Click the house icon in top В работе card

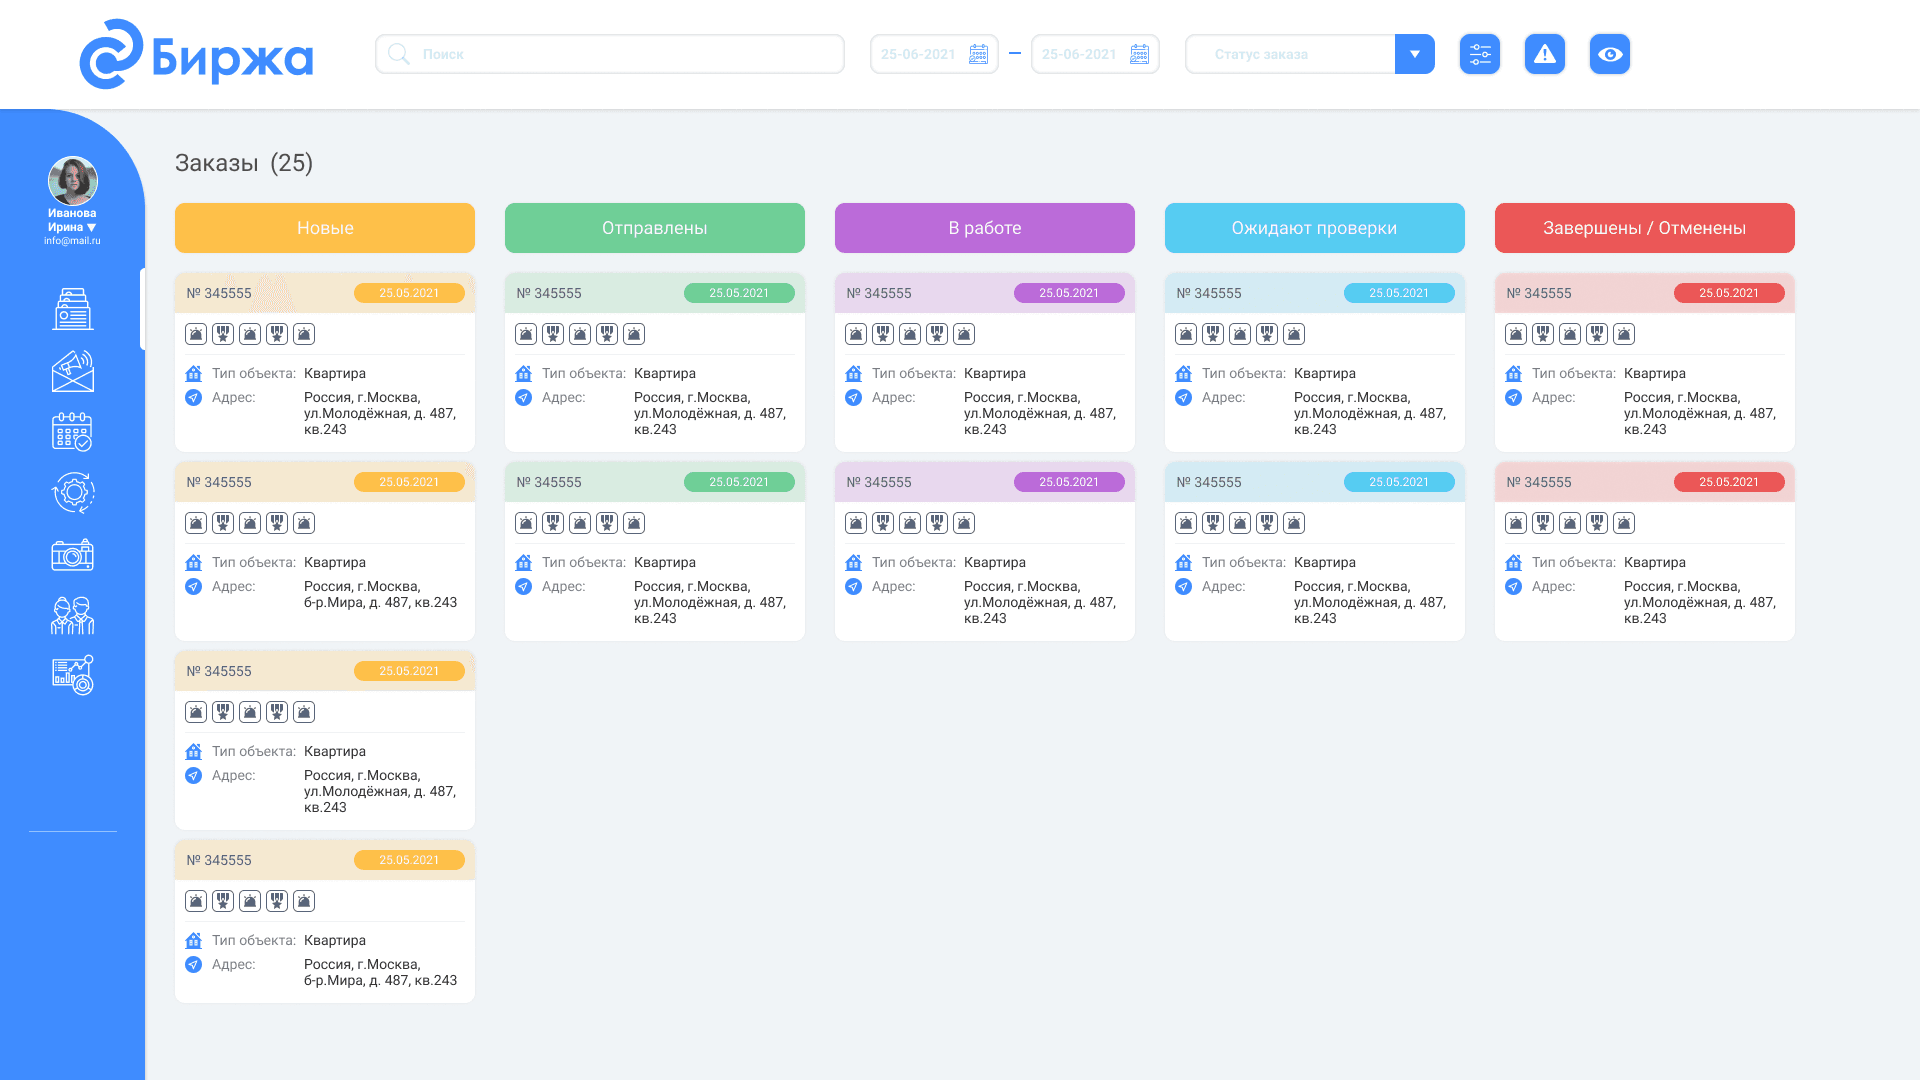[854, 373]
